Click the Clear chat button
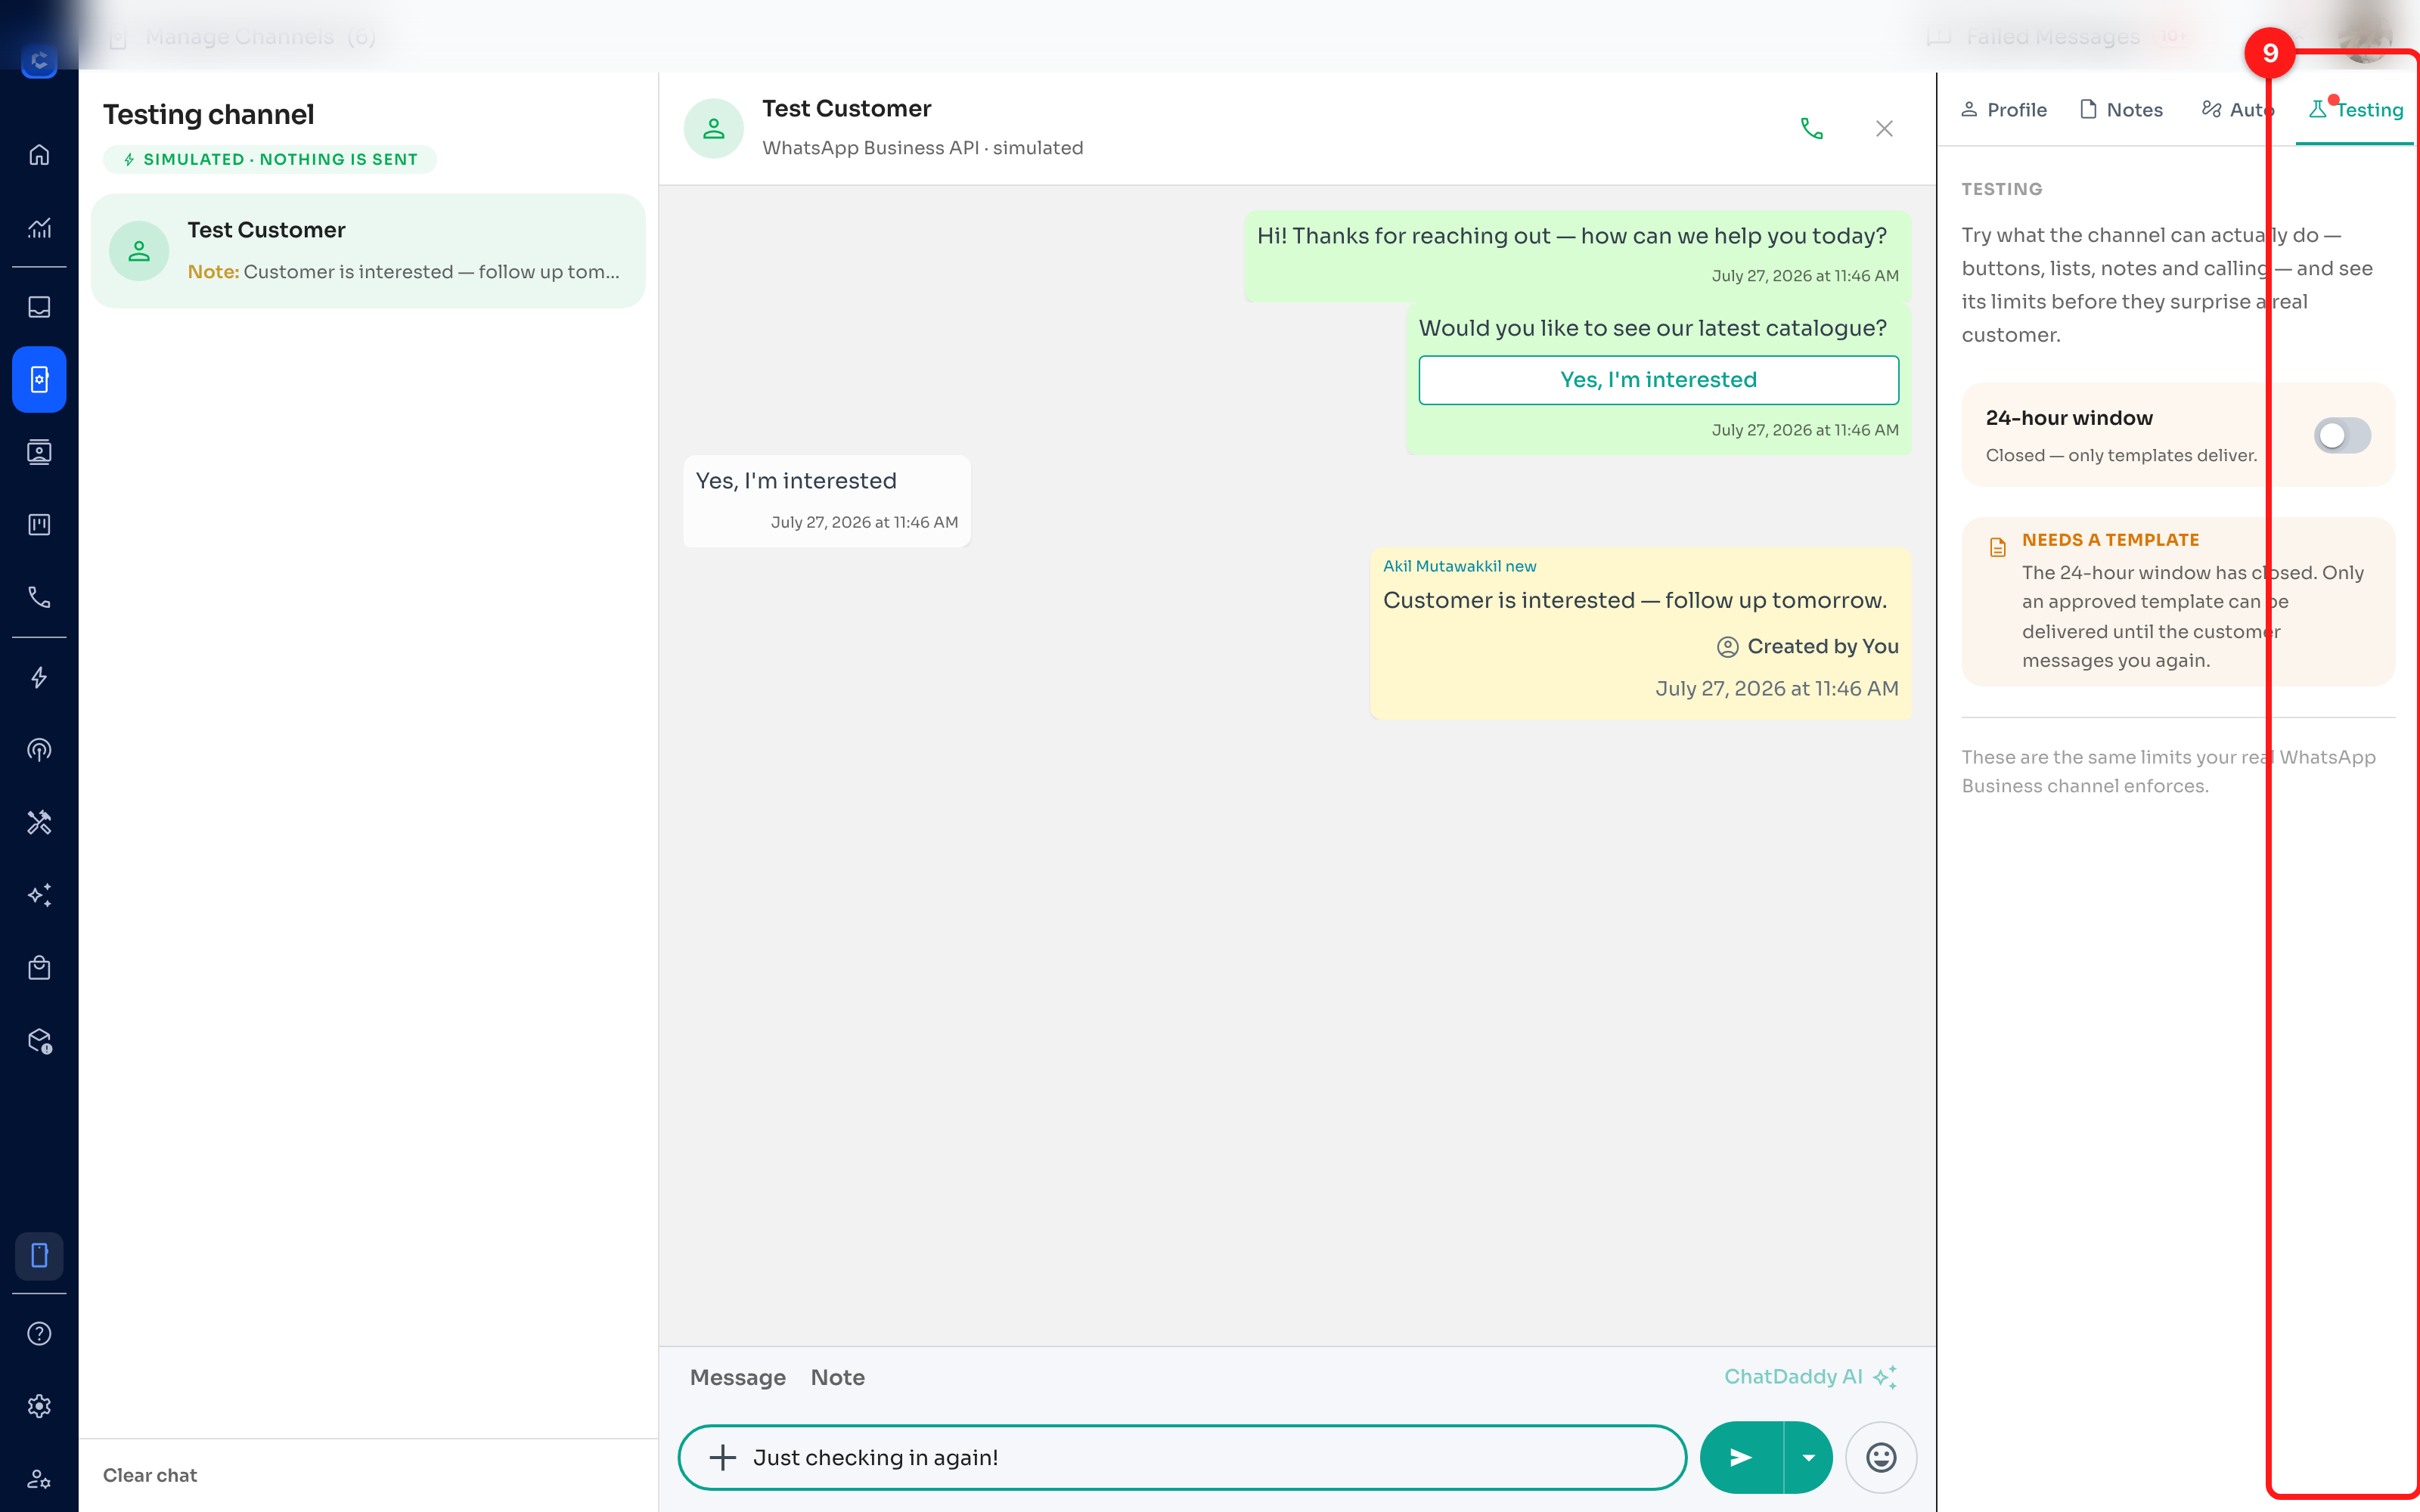The image size is (2420, 1512). pyautogui.click(x=150, y=1475)
